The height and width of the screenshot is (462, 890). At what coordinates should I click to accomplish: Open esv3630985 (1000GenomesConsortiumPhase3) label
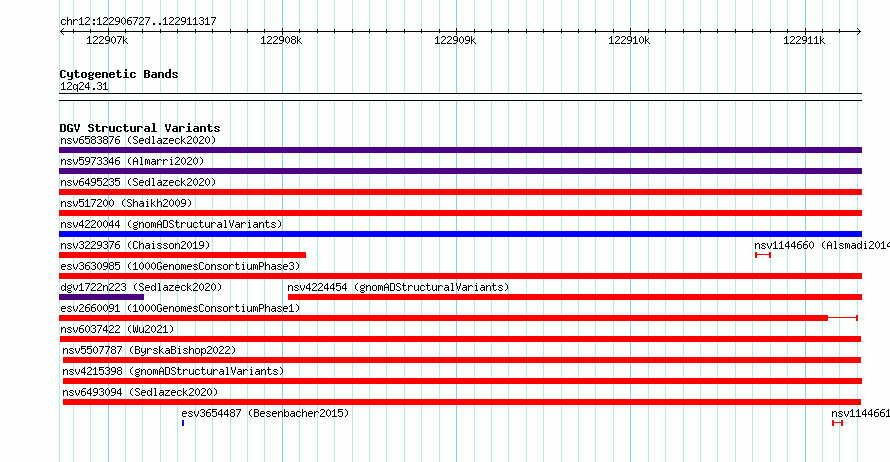180,266
